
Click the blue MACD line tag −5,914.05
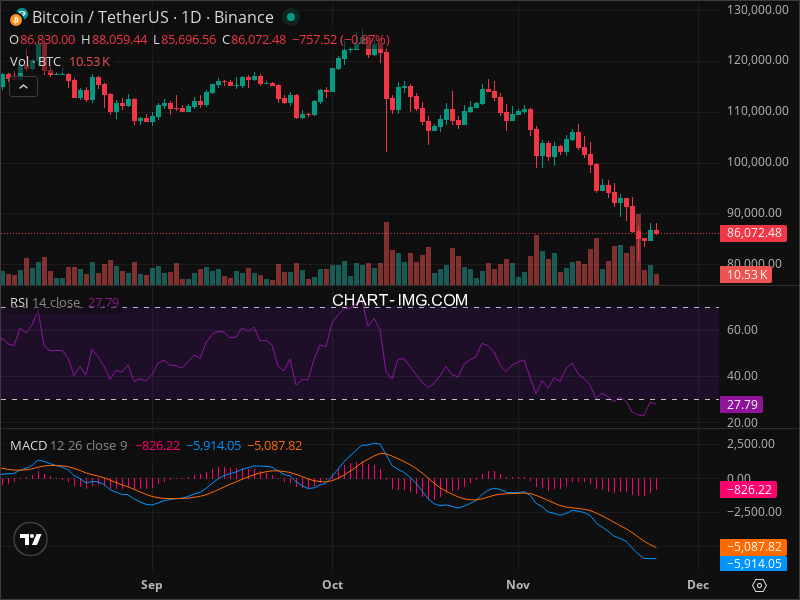tap(753, 563)
